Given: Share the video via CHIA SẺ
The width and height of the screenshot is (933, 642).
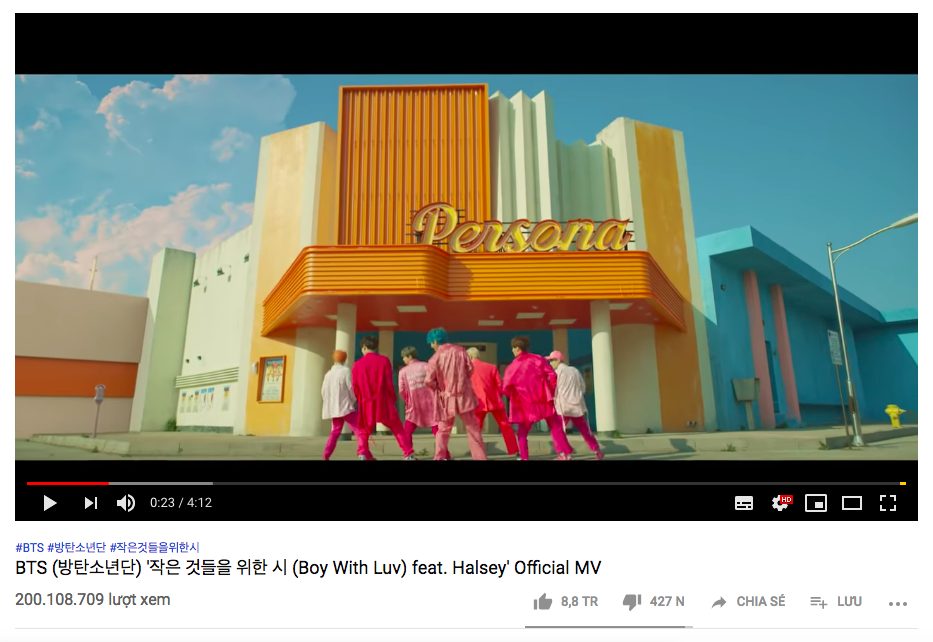Looking at the screenshot, I should pyautogui.click(x=749, y=602).
